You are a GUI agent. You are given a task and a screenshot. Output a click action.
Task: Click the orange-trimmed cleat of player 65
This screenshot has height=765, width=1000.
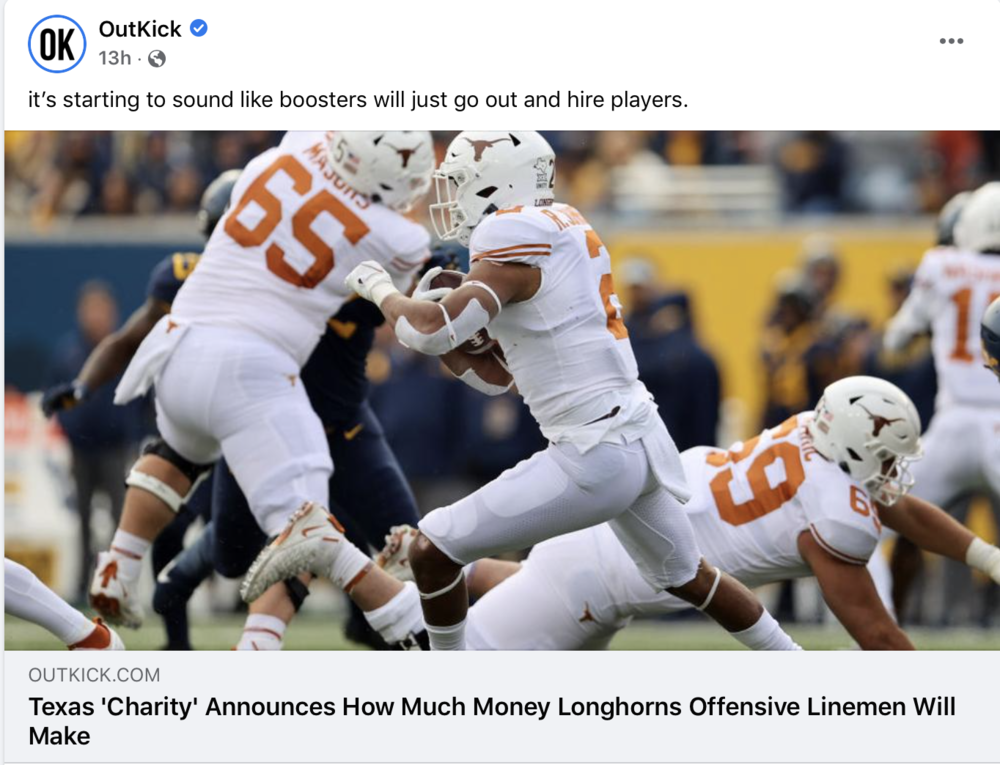pyautogui.click(x=293, y=548)
